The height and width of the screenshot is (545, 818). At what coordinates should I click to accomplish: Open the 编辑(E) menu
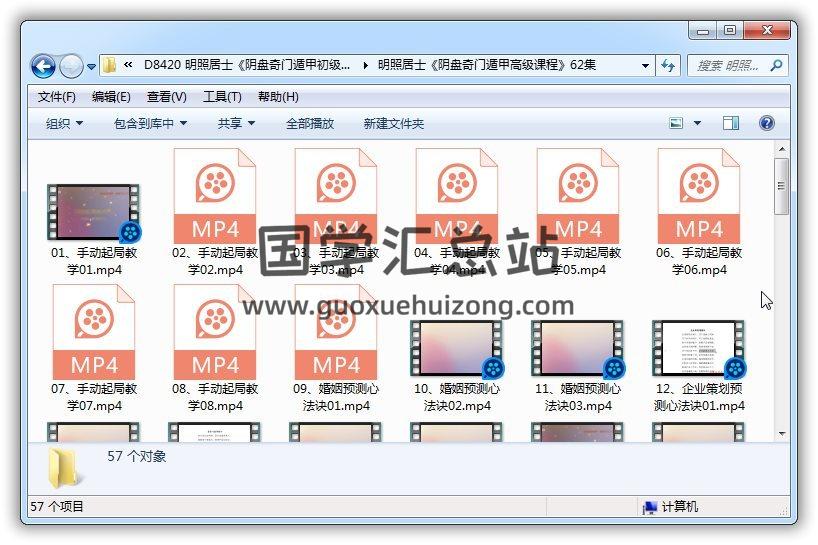pyautogui.click(x=111, y=97)
